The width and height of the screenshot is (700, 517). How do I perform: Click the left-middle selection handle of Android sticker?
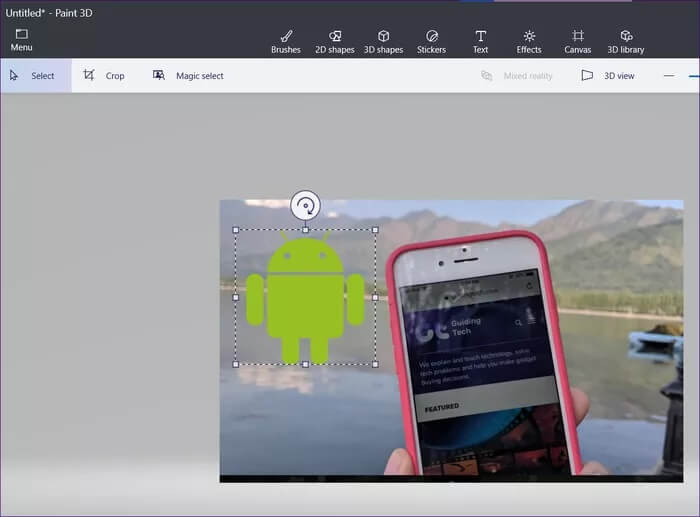click(x=236, y=297)
